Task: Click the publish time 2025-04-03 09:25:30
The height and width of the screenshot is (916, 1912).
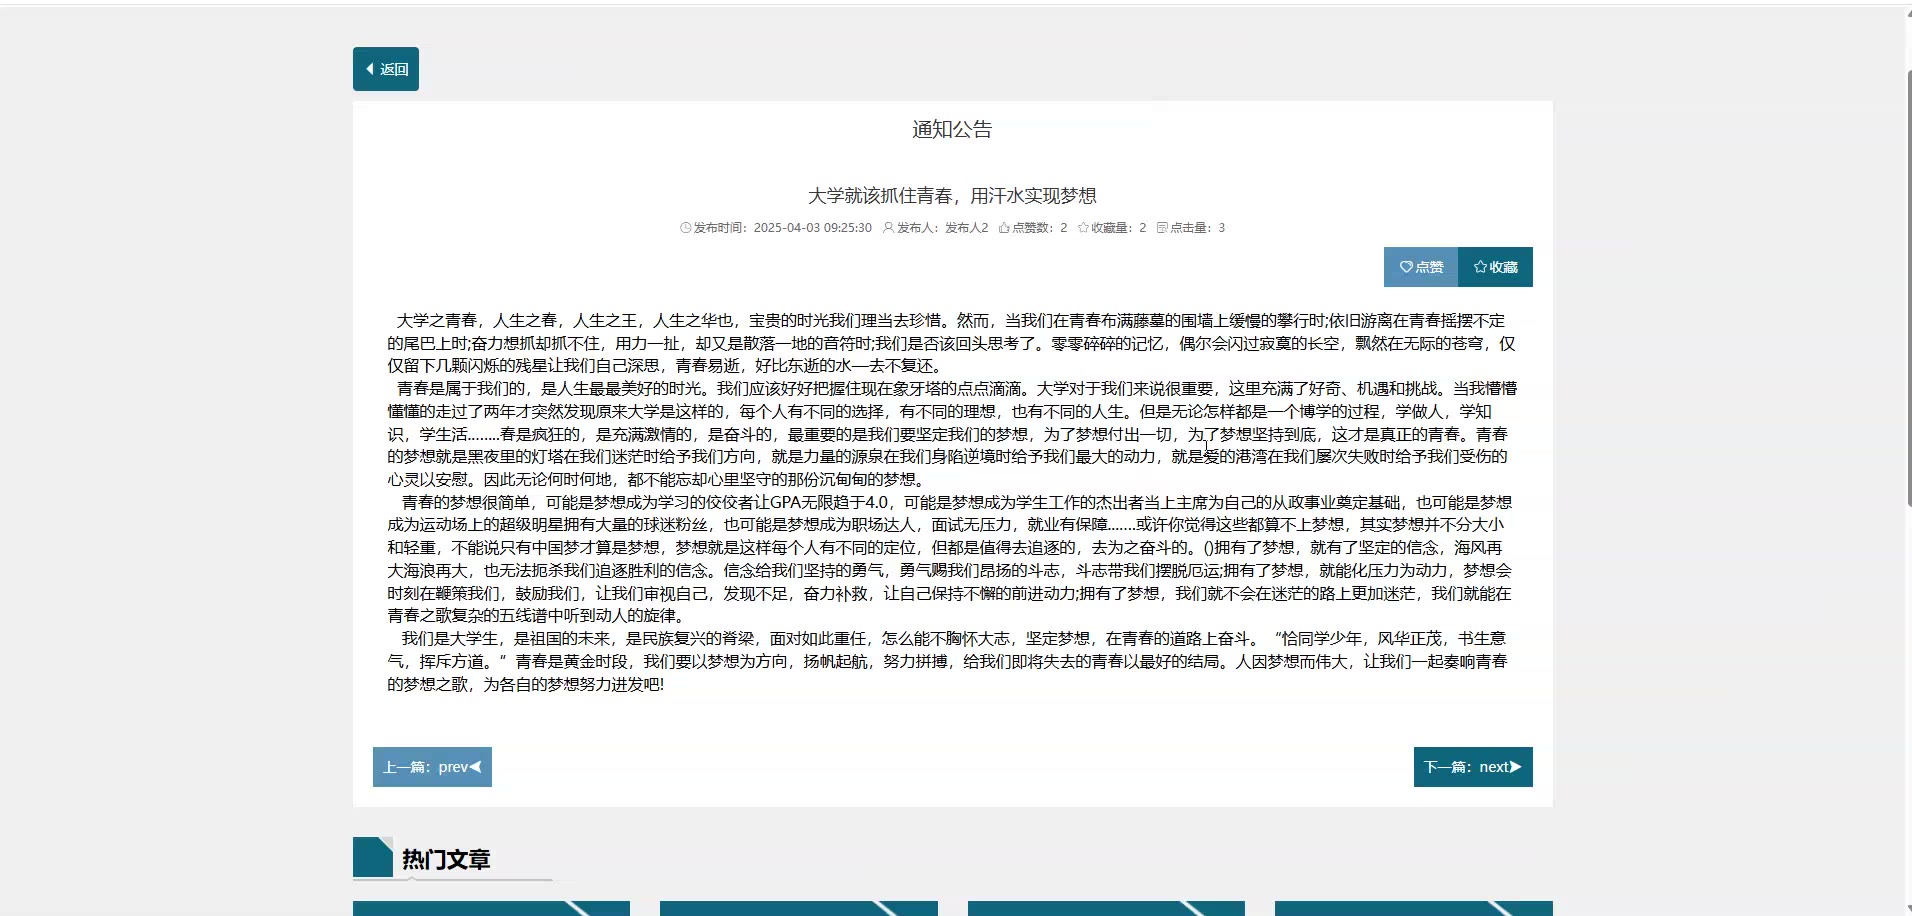Action: [812, 228]
